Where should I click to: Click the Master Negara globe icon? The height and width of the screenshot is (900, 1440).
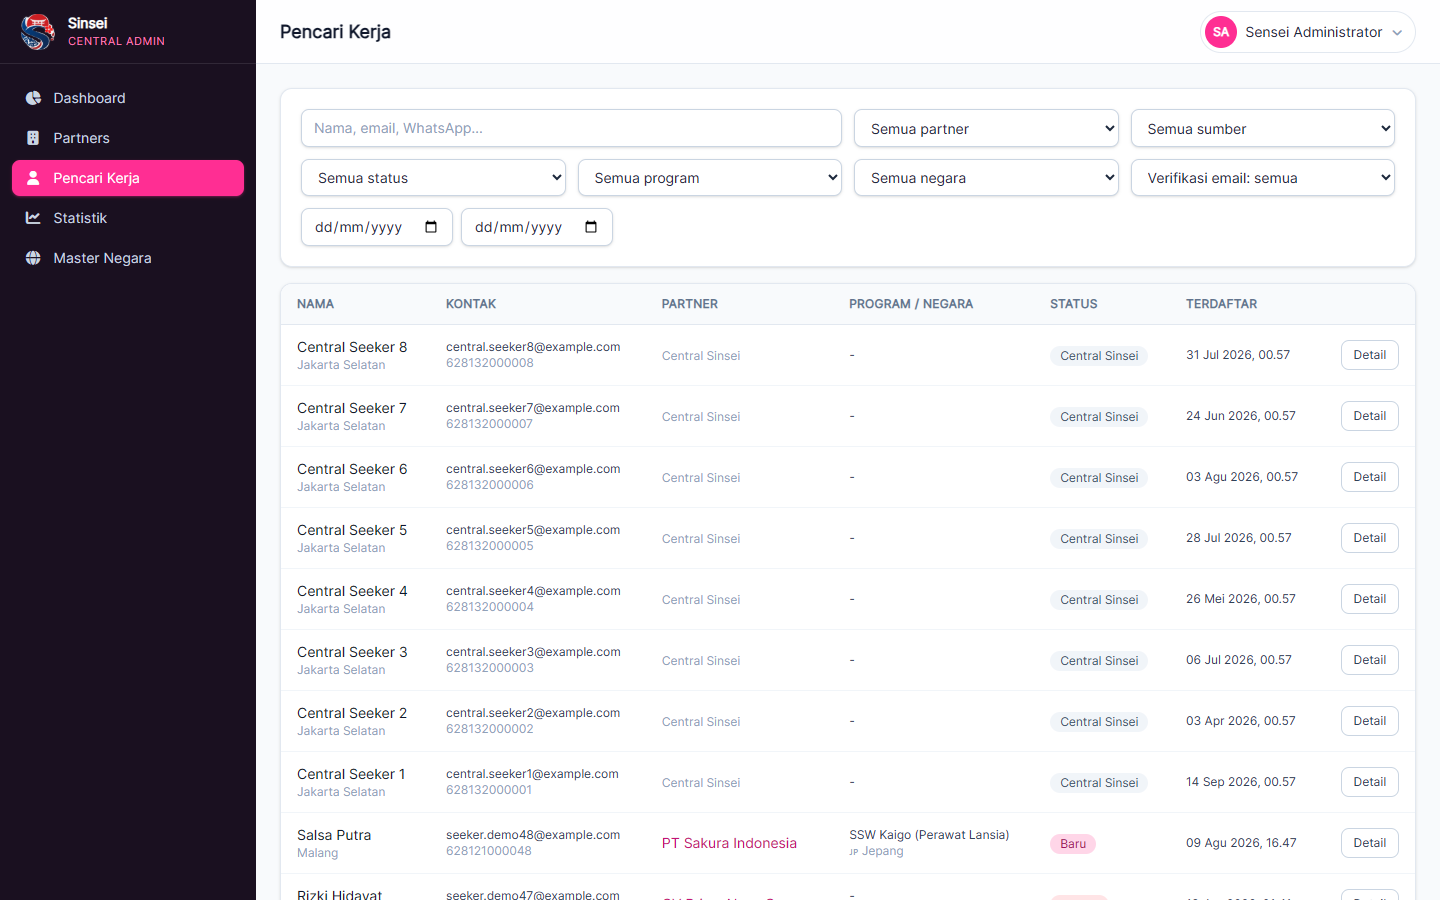point(33,258)
